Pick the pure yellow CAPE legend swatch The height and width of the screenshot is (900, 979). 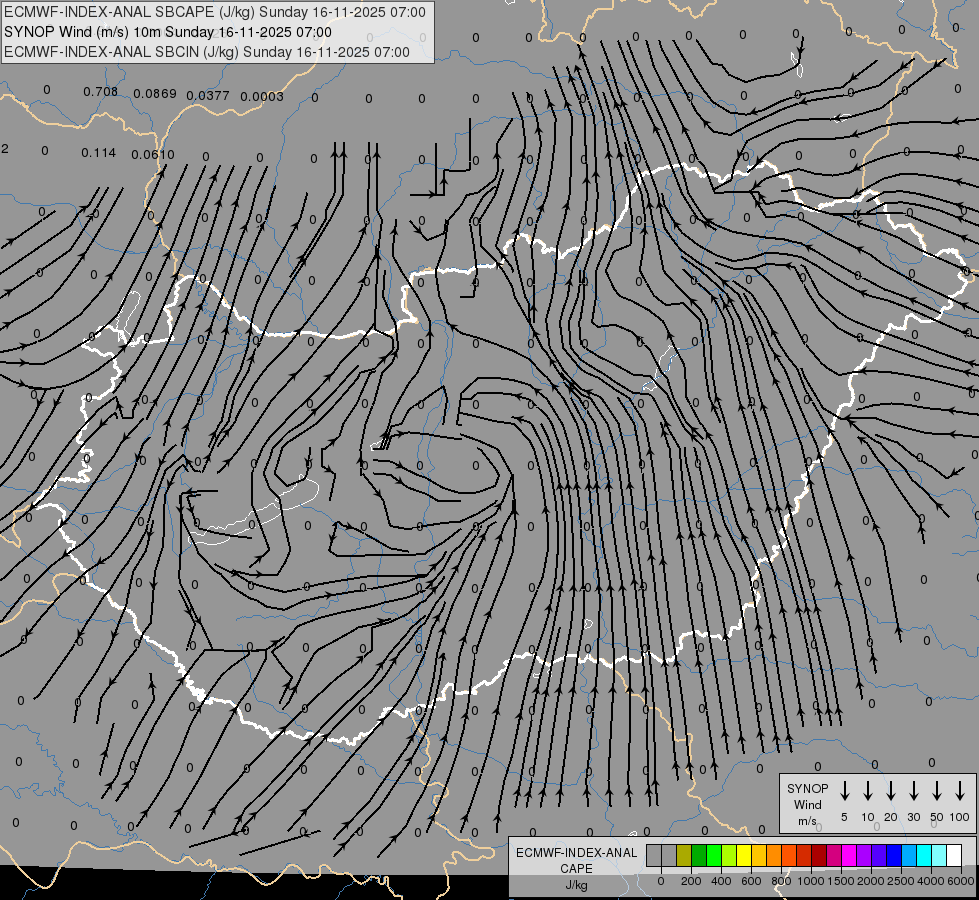point(744,855)
